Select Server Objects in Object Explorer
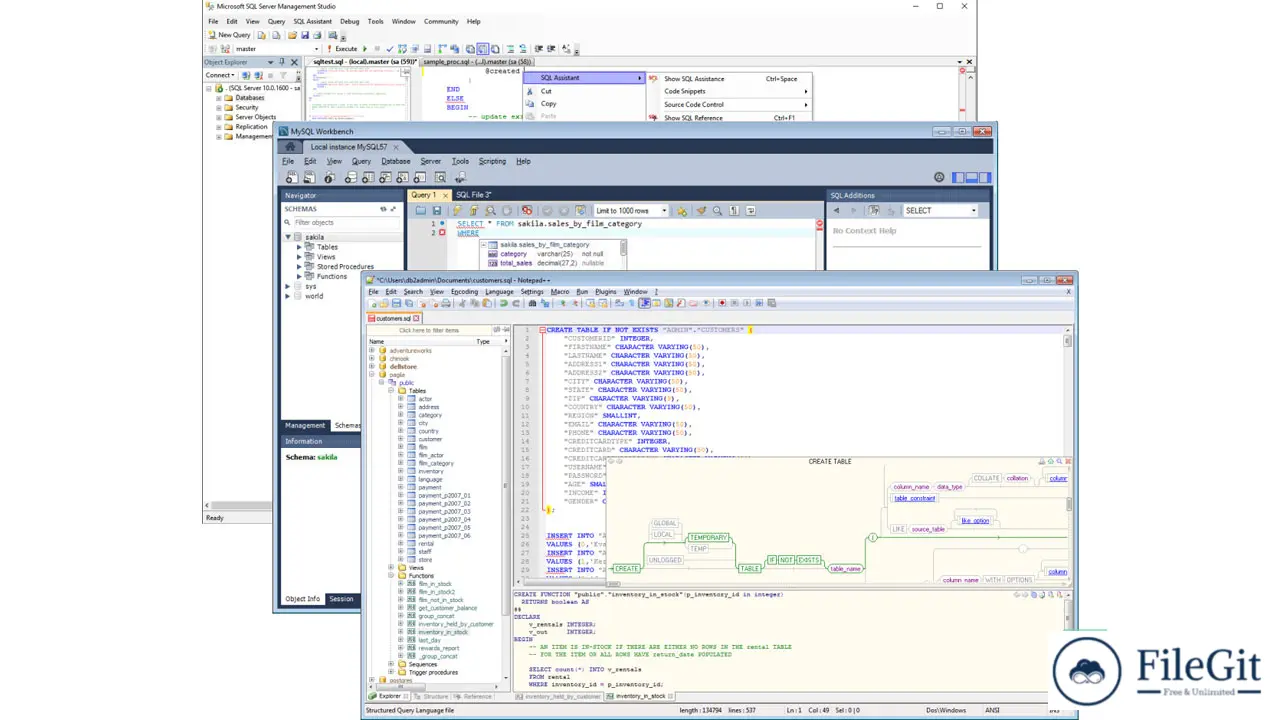Image resolution: width=1280 pixels, height=720 pixels. pyautogui.click(x=255, y=117)
